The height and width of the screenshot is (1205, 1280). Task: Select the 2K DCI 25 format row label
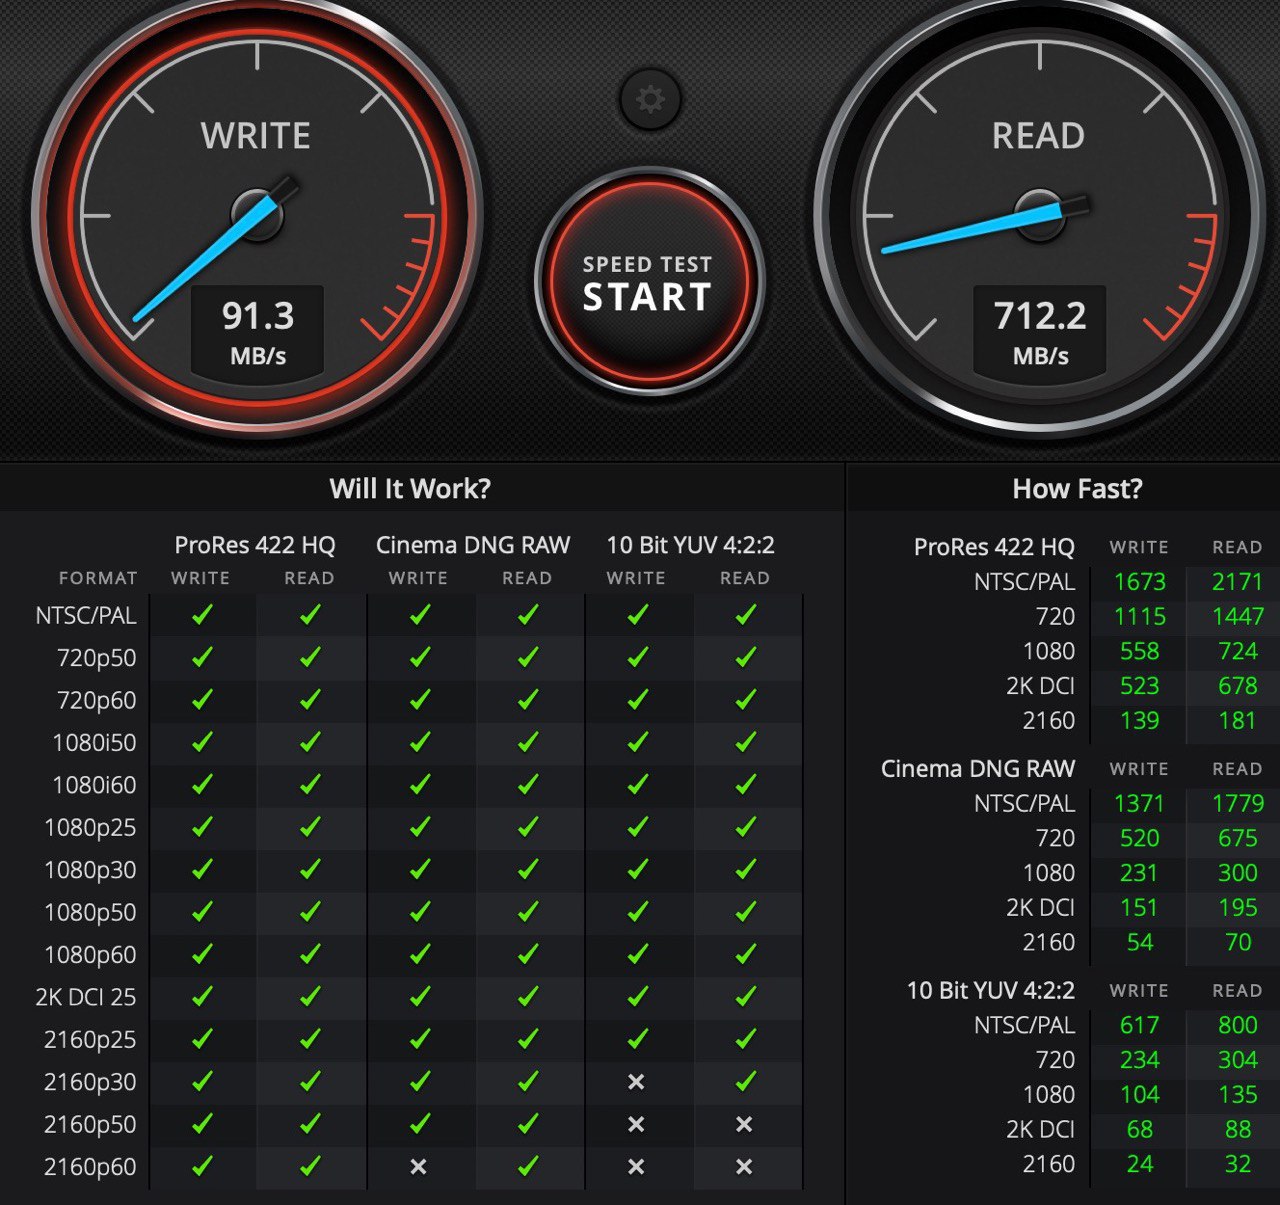[x=86, y=997]
